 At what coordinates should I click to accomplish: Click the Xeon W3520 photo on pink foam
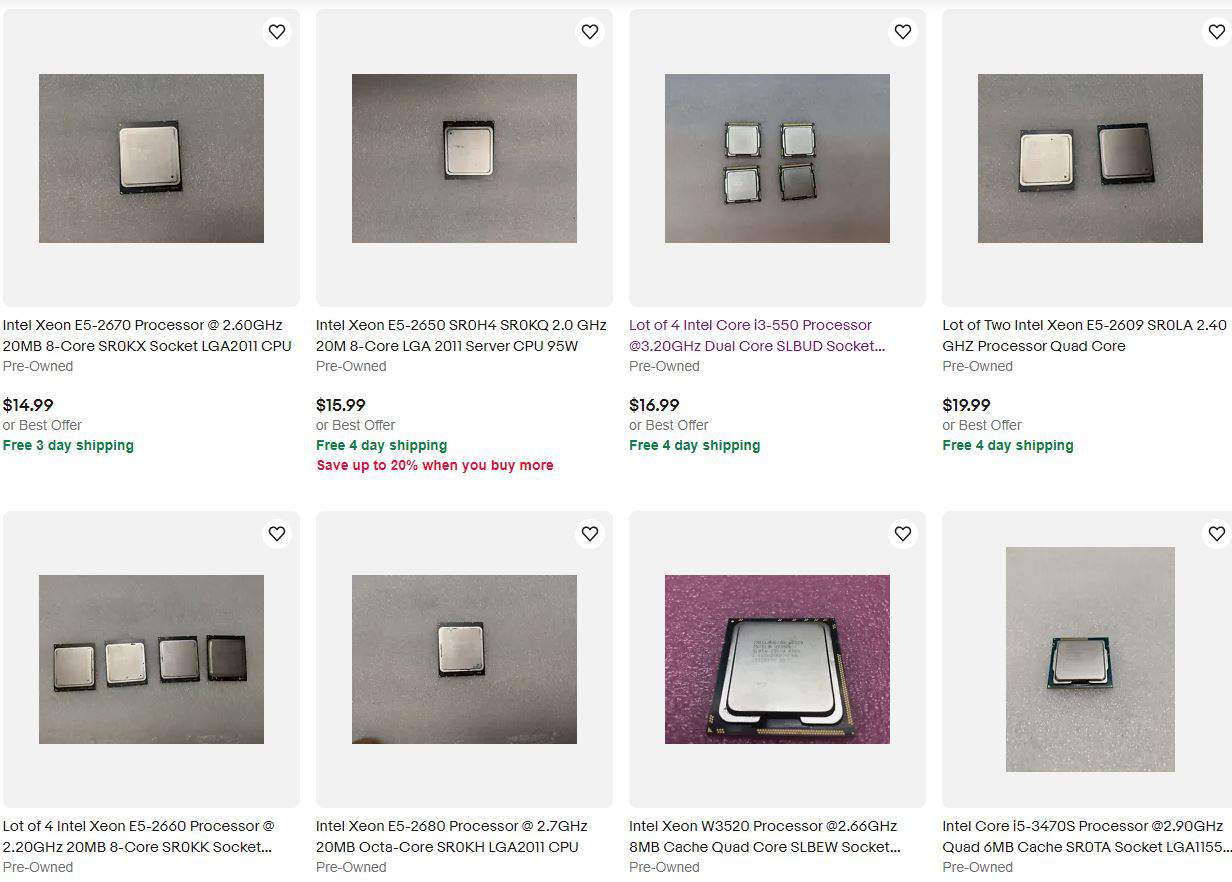[x=777, y=659]
